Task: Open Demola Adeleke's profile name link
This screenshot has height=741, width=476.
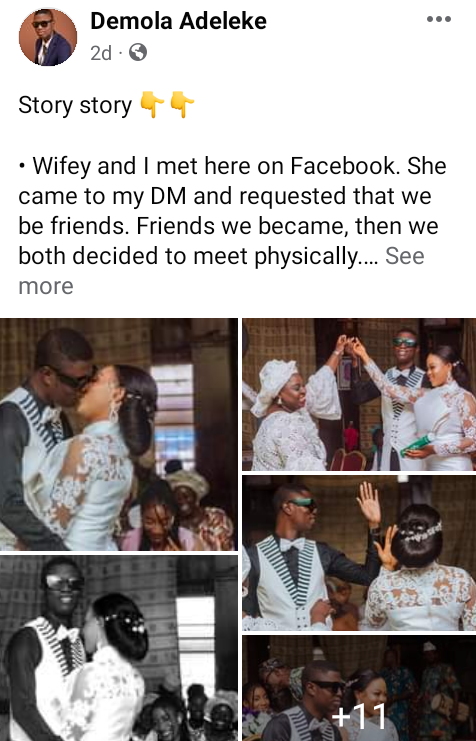Action: [x=178, y=21]
